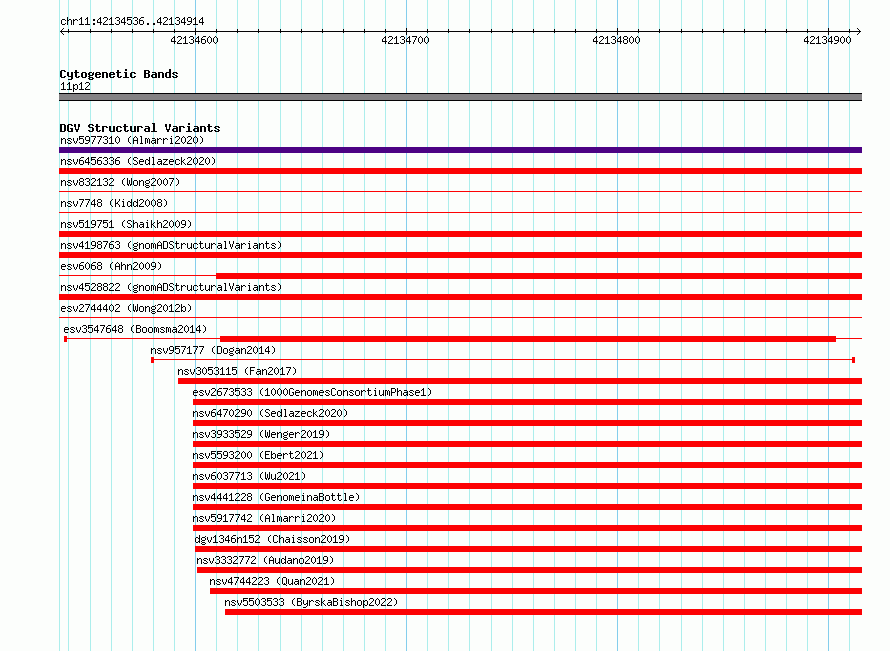Click ruler position 42134800
890x651 pixels.
[x=616, y=40]
